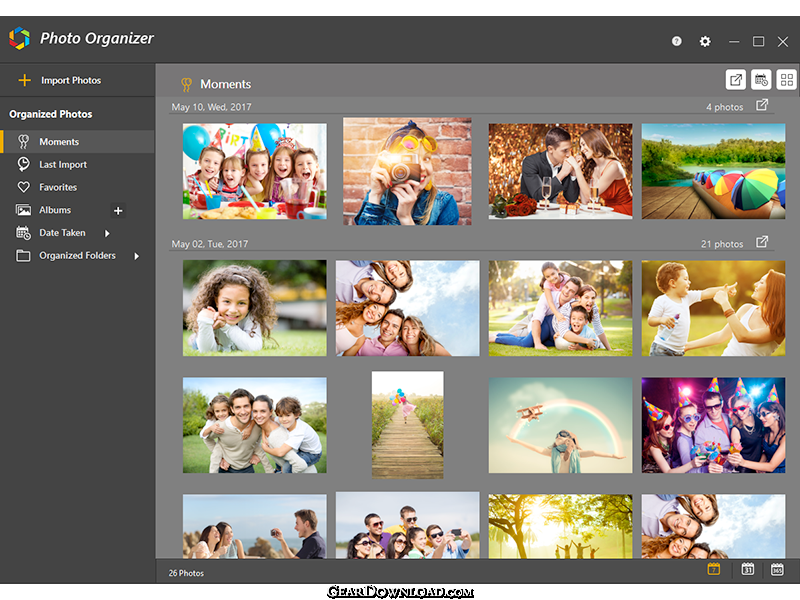Click the Photo Organizer logo icon

[x=19, y=38]
